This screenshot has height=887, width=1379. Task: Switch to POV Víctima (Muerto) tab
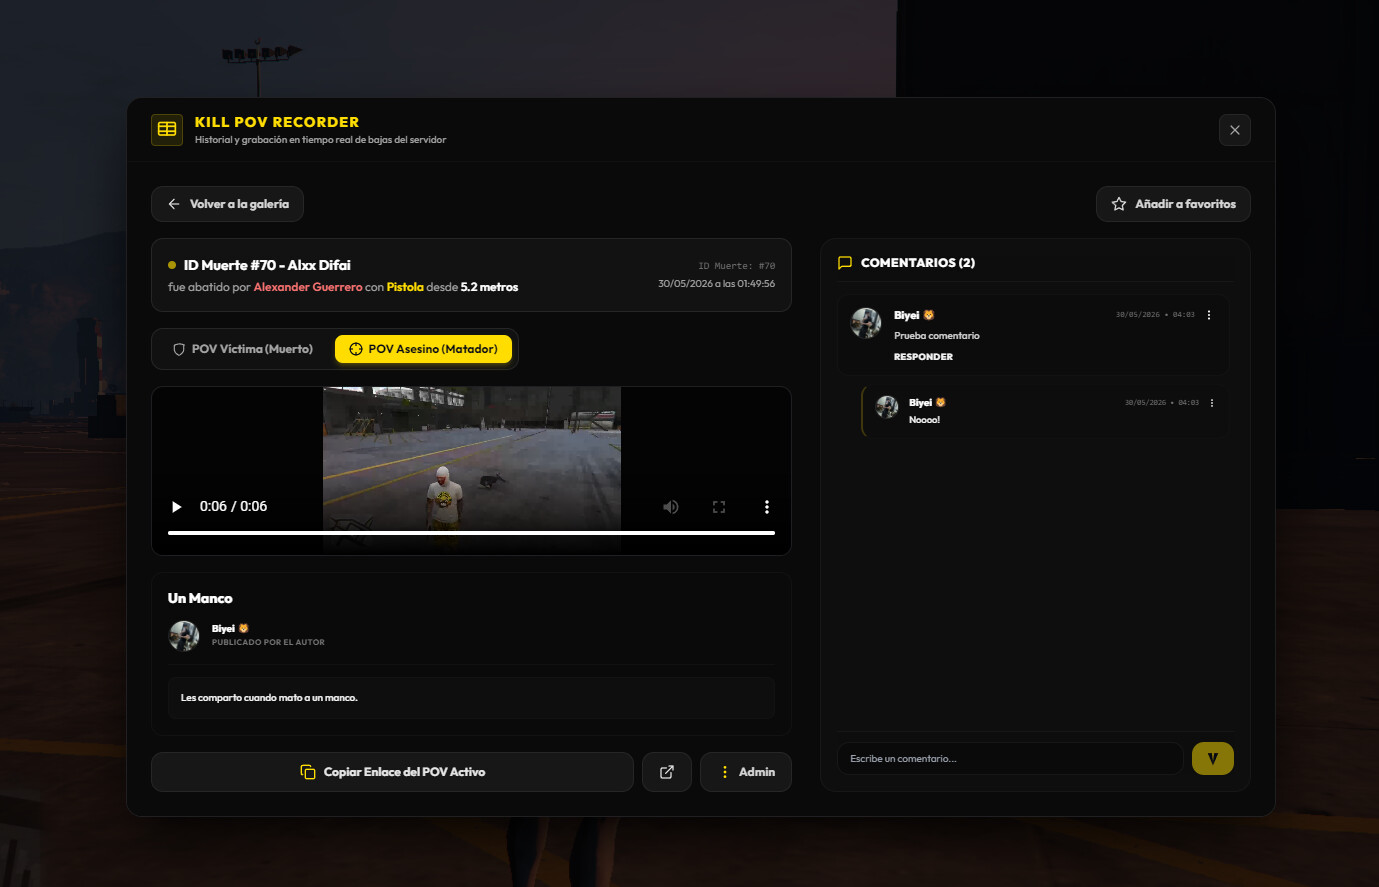[243, 349]
